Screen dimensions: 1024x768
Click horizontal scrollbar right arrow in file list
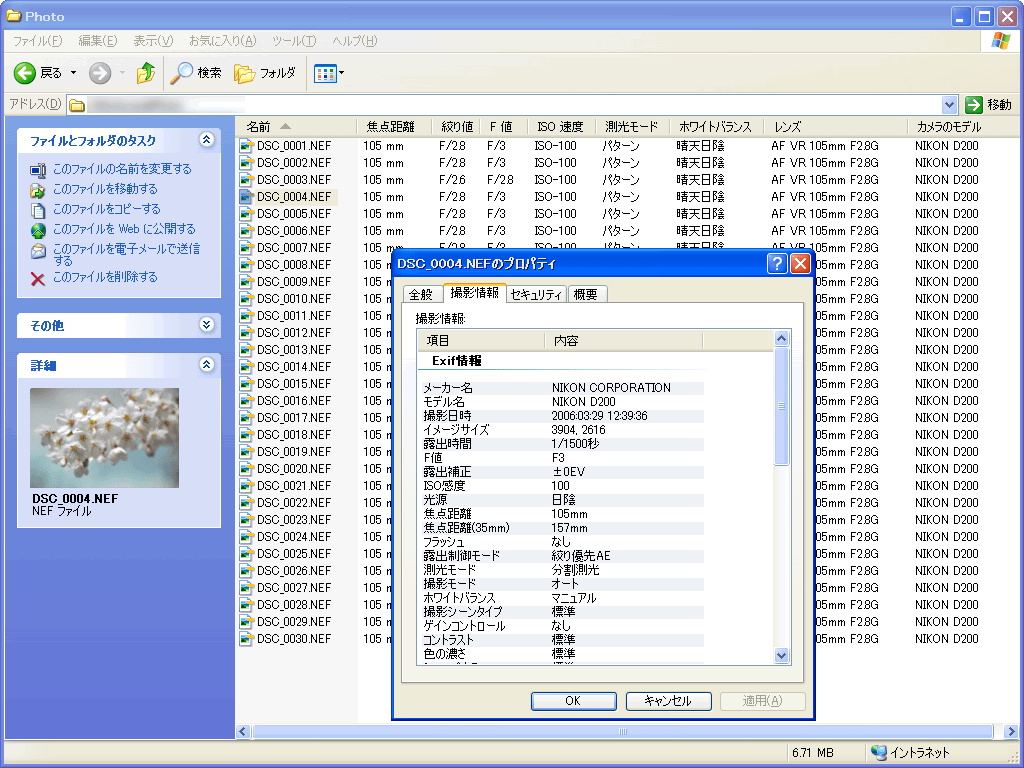1011,731
